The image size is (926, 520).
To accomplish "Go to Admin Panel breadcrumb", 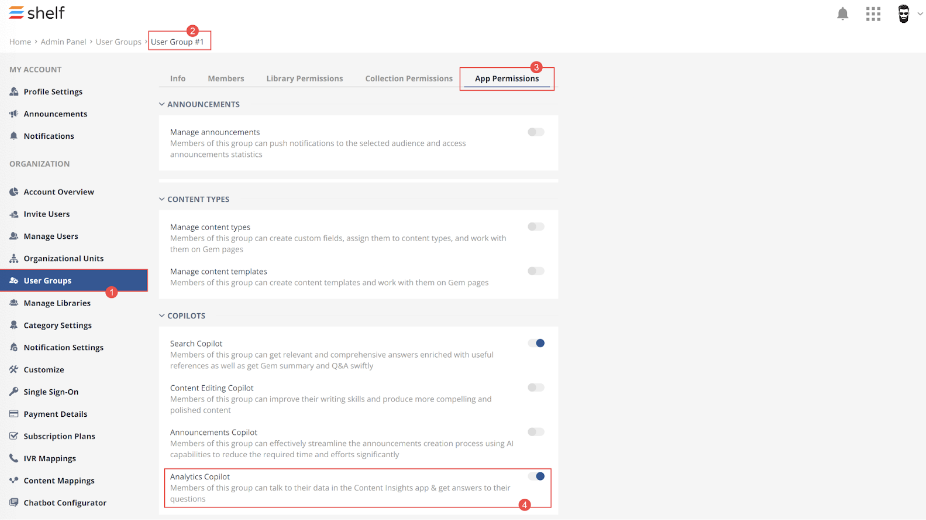I will click(x=63, y=42).
